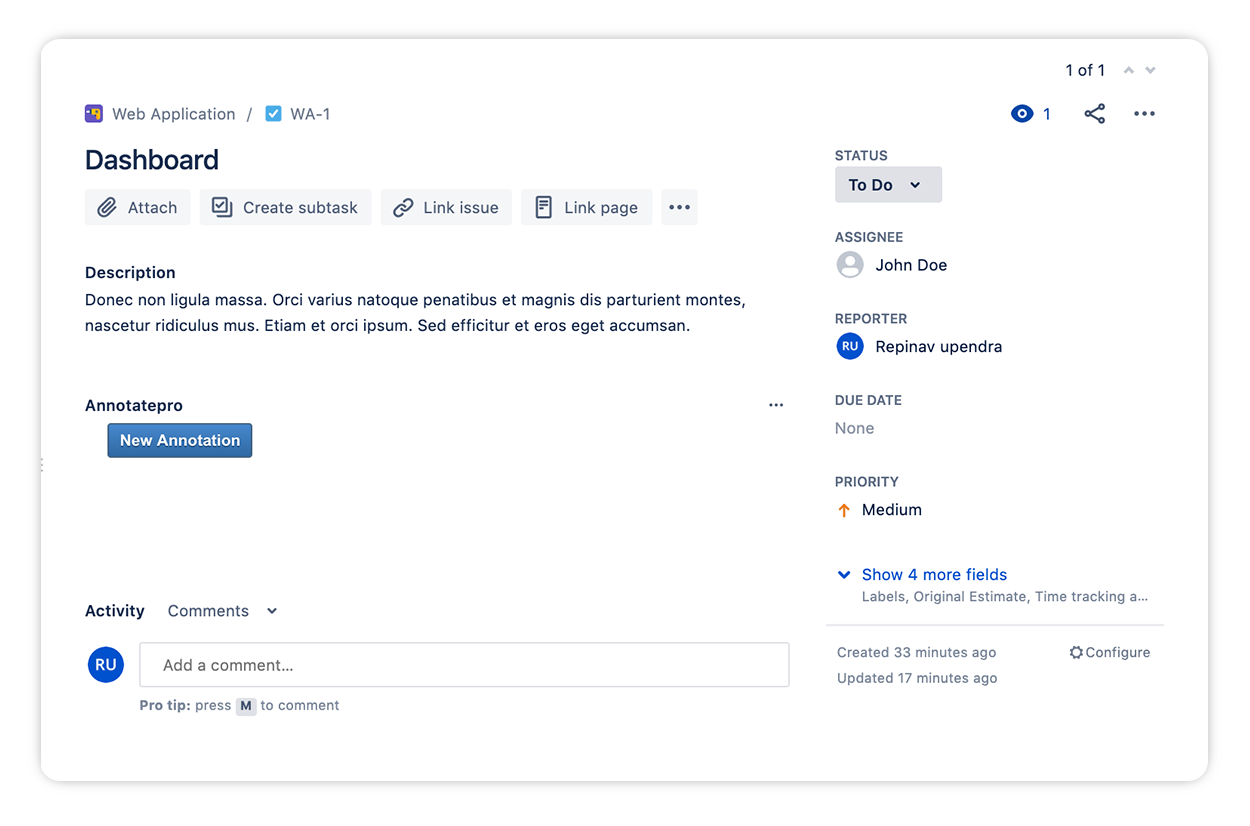The image size is (1250, 826).
Task: Open the Web Application breadcrumb link
Action: point(174,114)
